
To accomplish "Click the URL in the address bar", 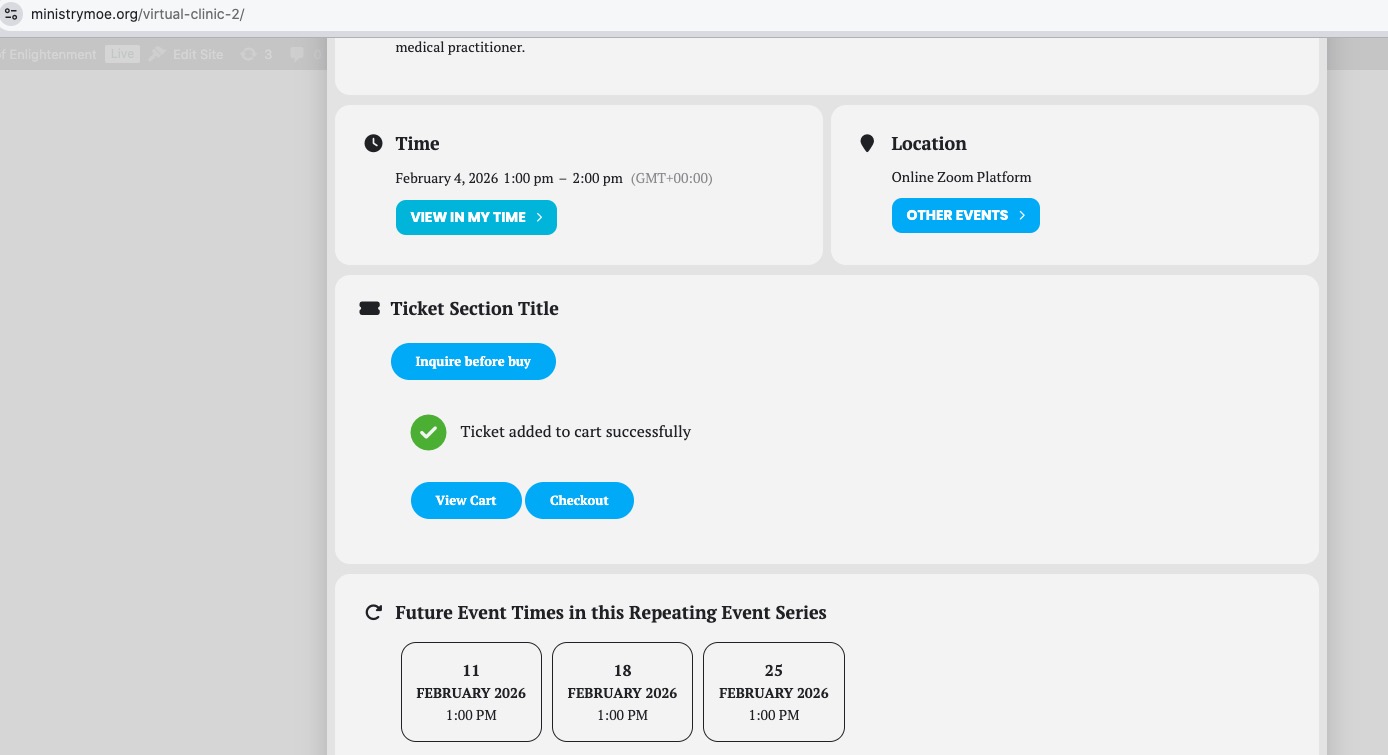I will (x=138, y=15).
